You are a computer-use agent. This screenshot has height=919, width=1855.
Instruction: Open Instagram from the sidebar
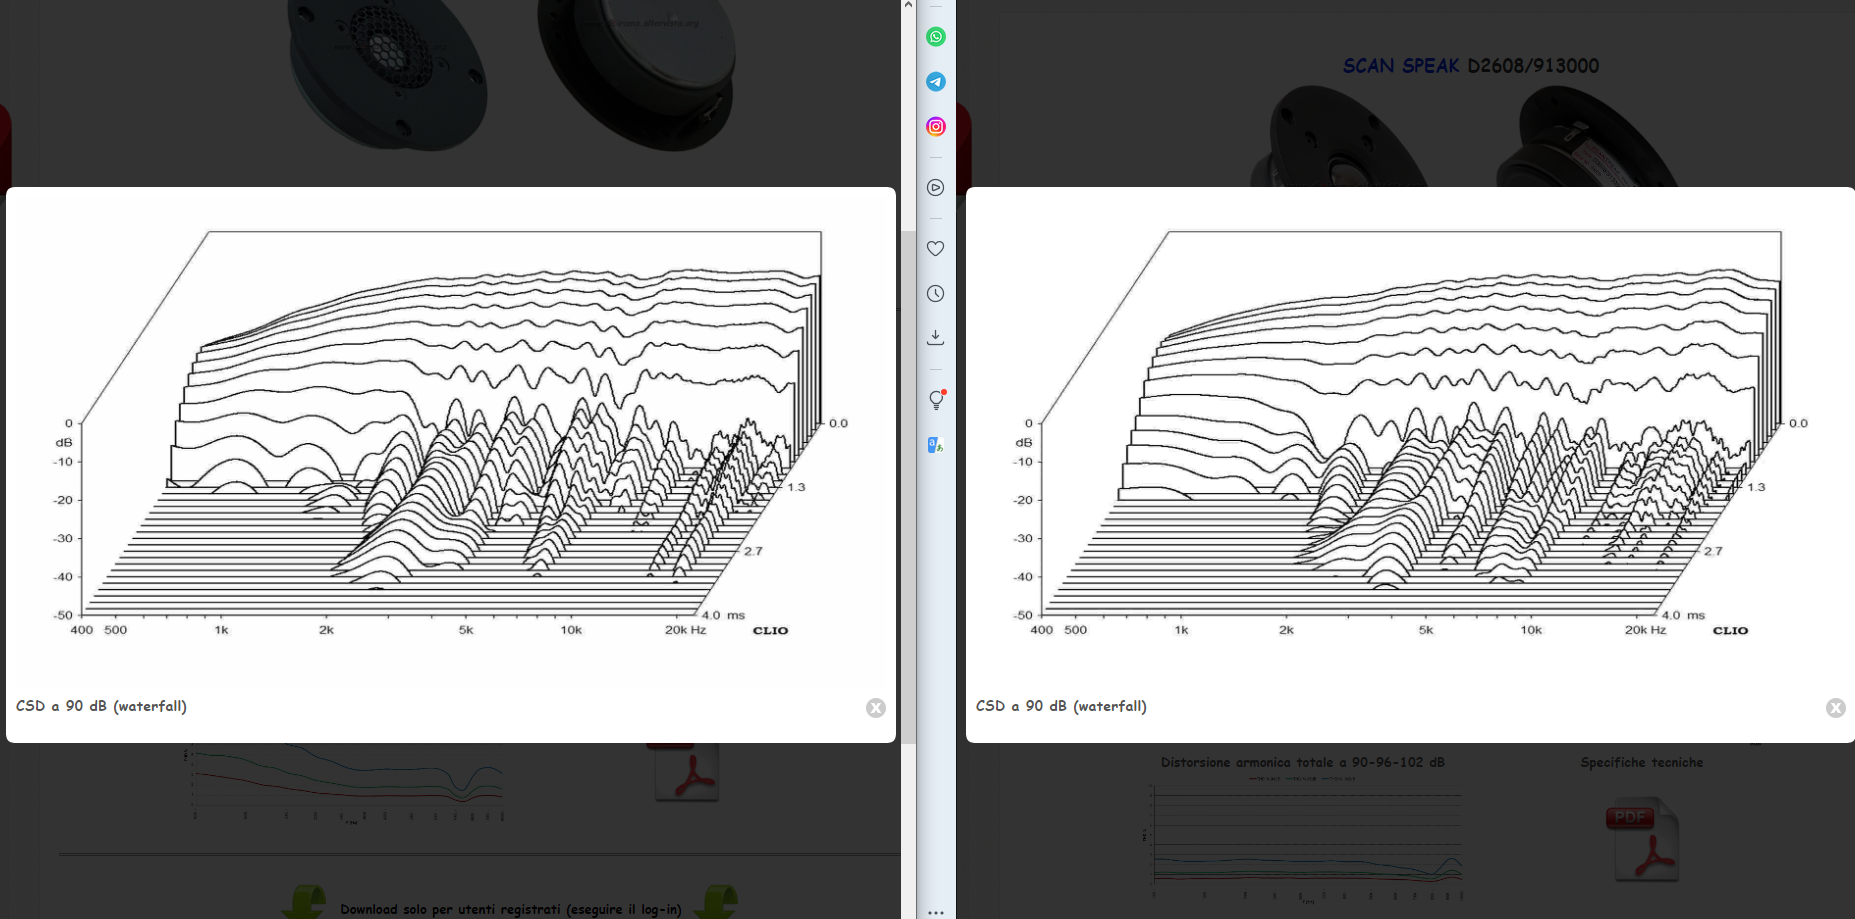click(935, 126)
